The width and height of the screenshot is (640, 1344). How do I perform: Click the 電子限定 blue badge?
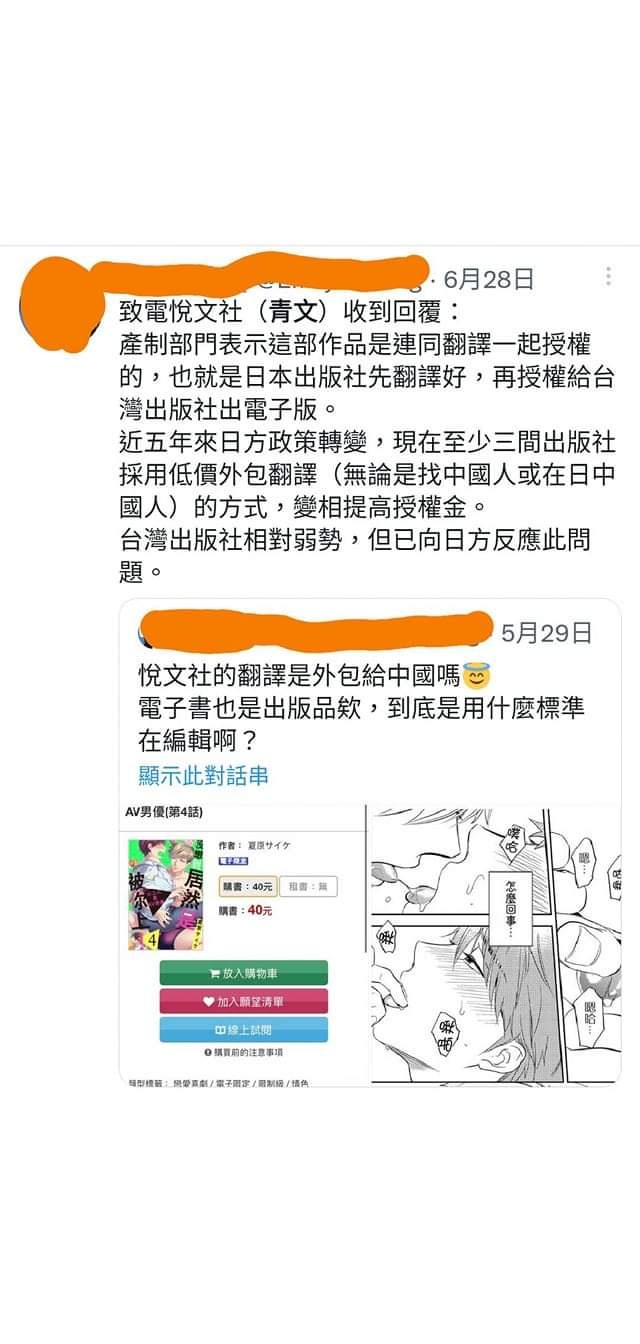[x=234, y=860]
